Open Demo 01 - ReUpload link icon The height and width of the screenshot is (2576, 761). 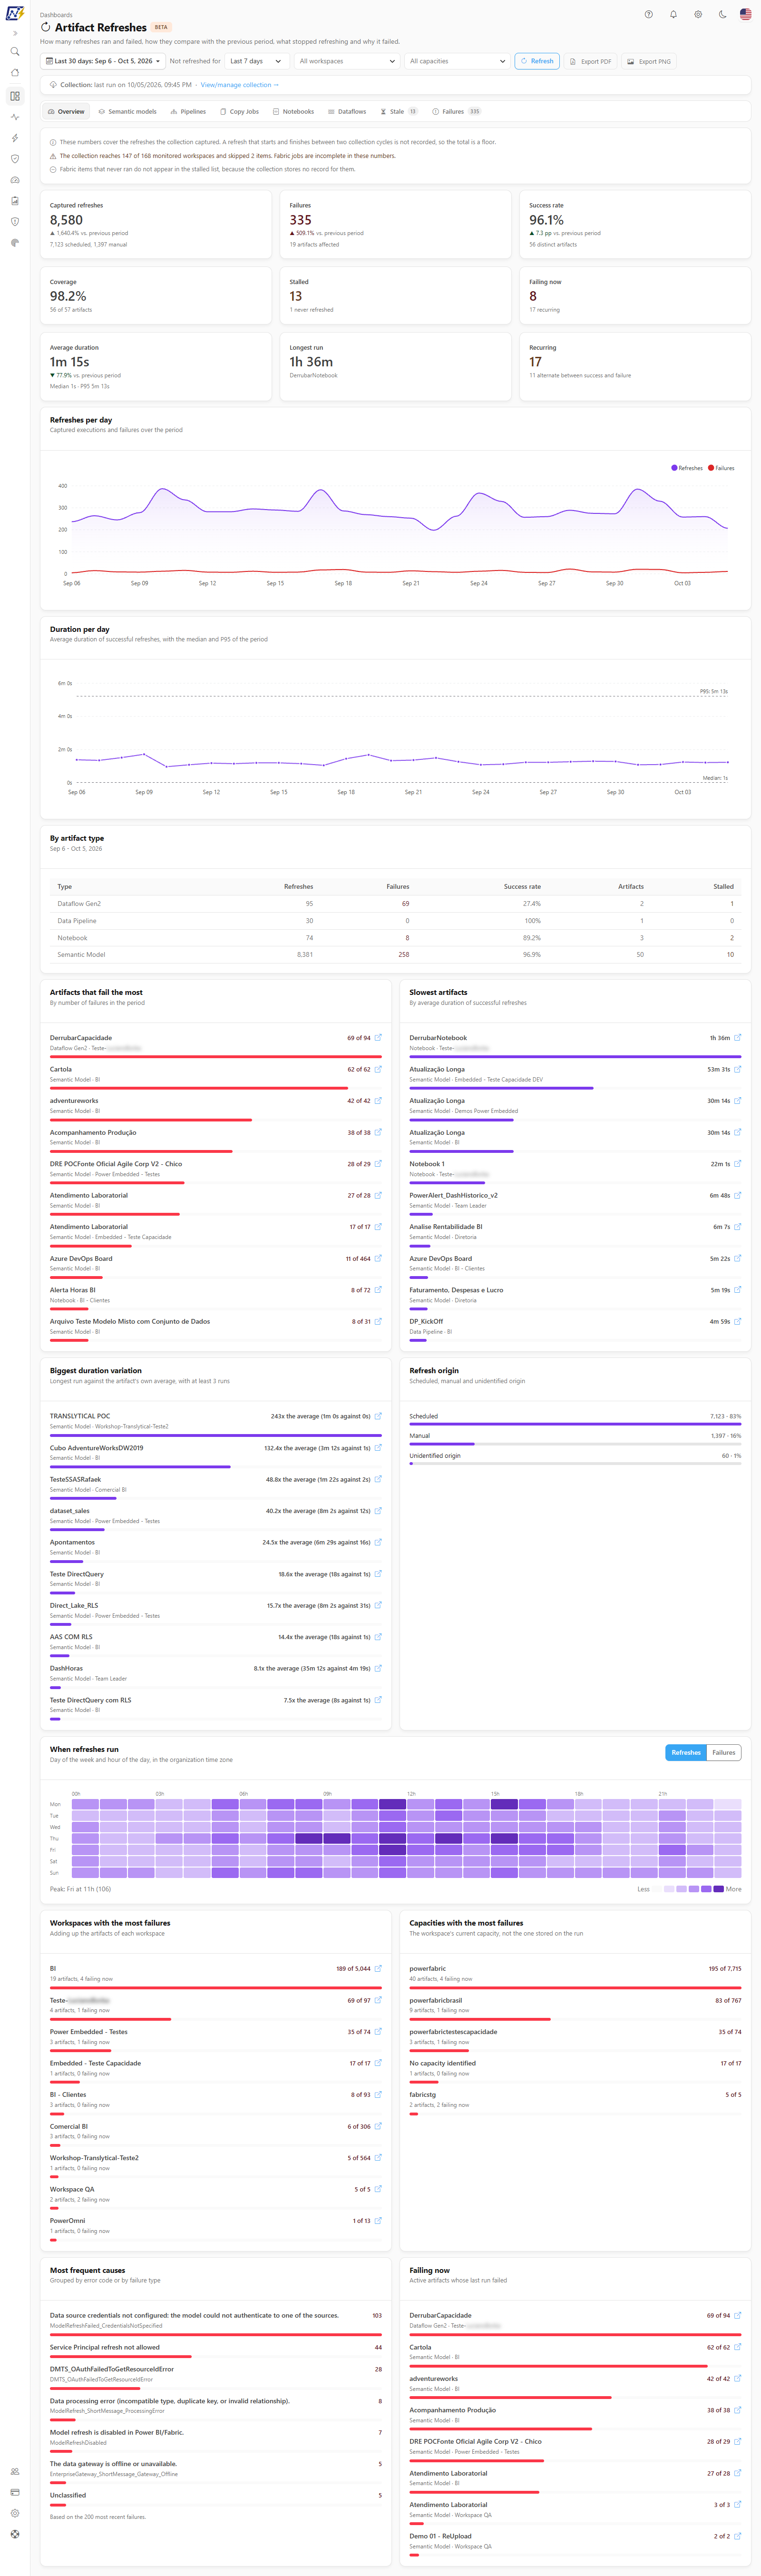click(738, 2536)
